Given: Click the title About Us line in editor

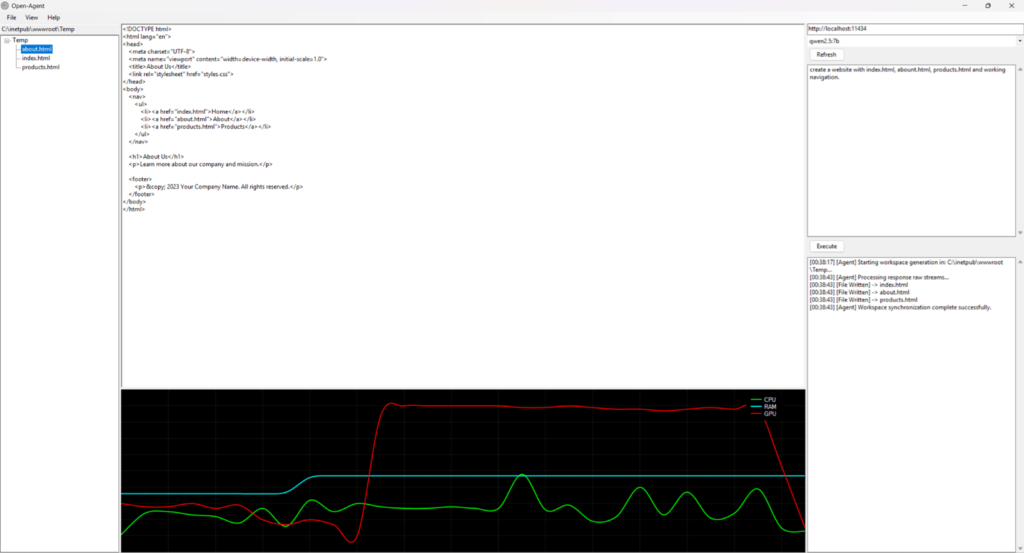Looking at the screenshot, I should point(160,67).
